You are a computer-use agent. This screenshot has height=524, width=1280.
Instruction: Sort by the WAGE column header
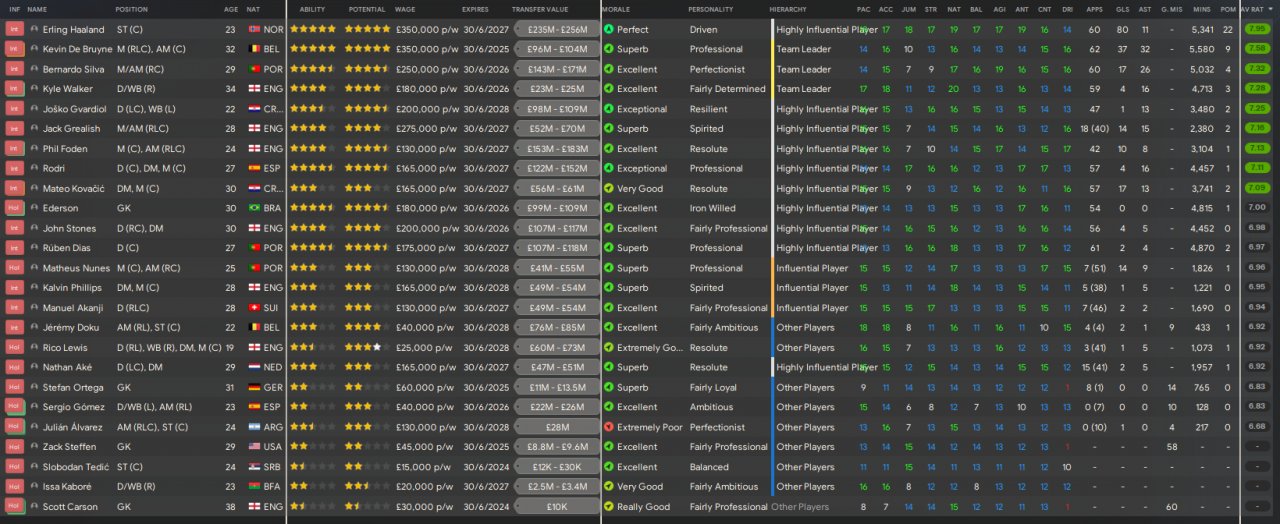pos(405,9)
